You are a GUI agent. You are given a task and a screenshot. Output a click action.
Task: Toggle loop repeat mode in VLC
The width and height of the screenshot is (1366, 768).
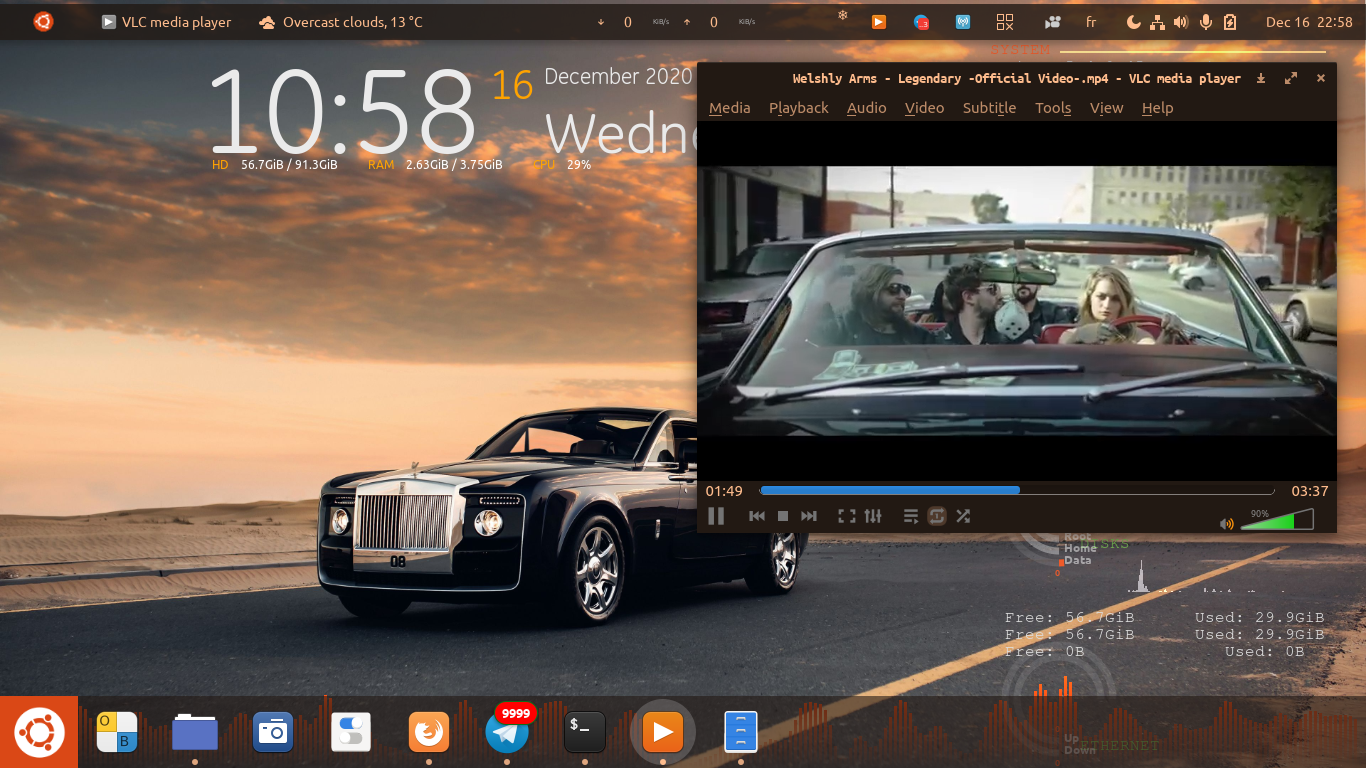pyautogui.click(x=937, y=516)
